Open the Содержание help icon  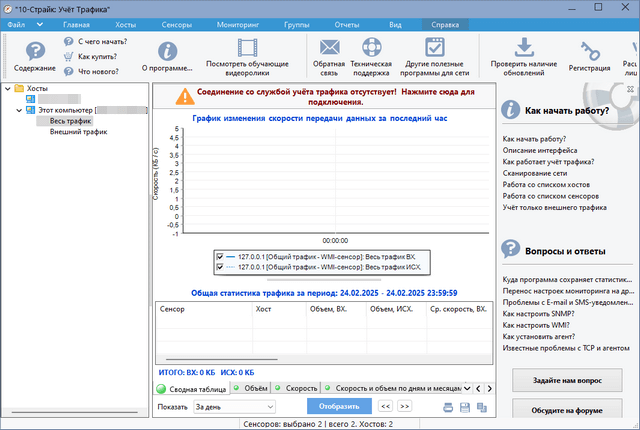click(x=35, y=51)
